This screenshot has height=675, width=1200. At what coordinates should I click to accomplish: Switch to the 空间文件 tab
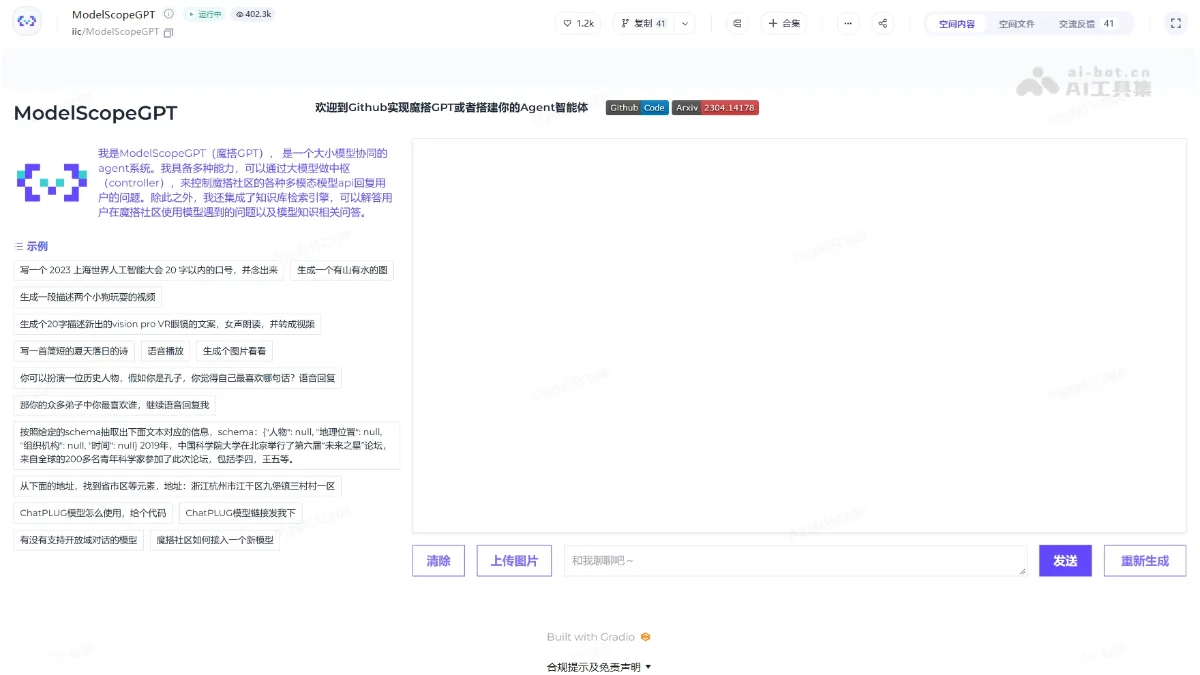click(x=1017, y=23)
